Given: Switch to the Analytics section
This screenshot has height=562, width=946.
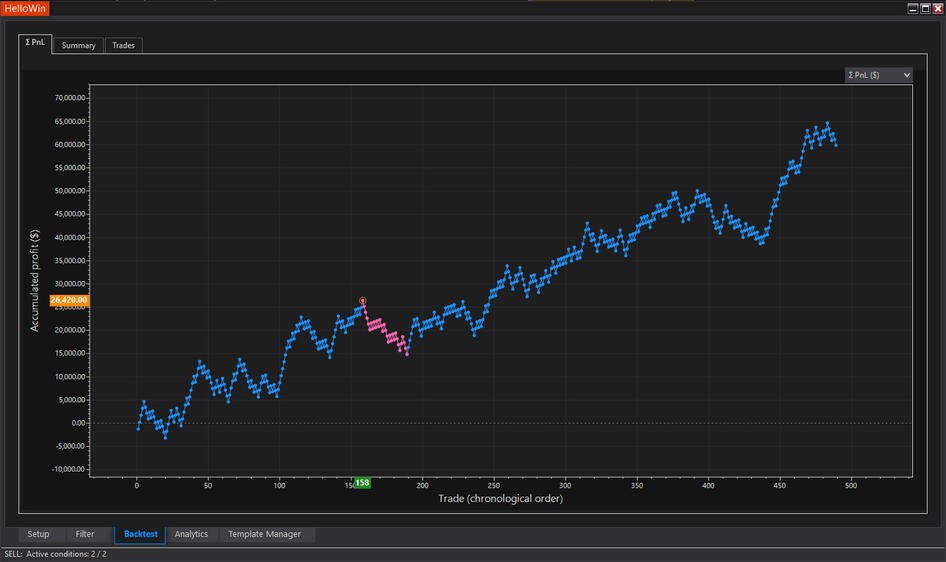Looking at the screenshot, I should tap(191, 534).
